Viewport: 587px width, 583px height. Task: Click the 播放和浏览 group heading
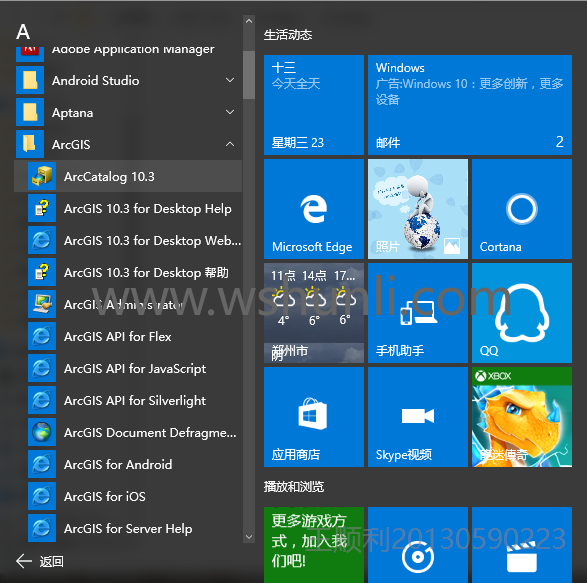pyautogui.click(x=294, y=487)
